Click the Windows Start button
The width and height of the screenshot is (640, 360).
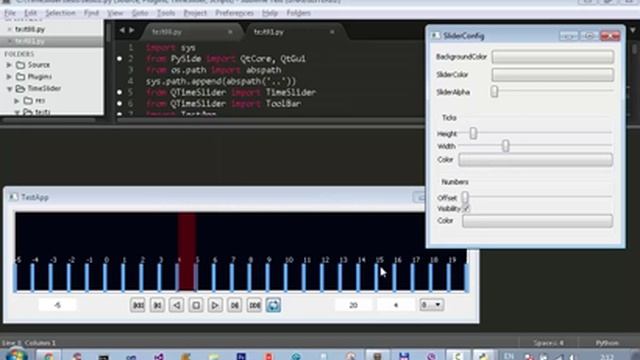tap(16, 355)
